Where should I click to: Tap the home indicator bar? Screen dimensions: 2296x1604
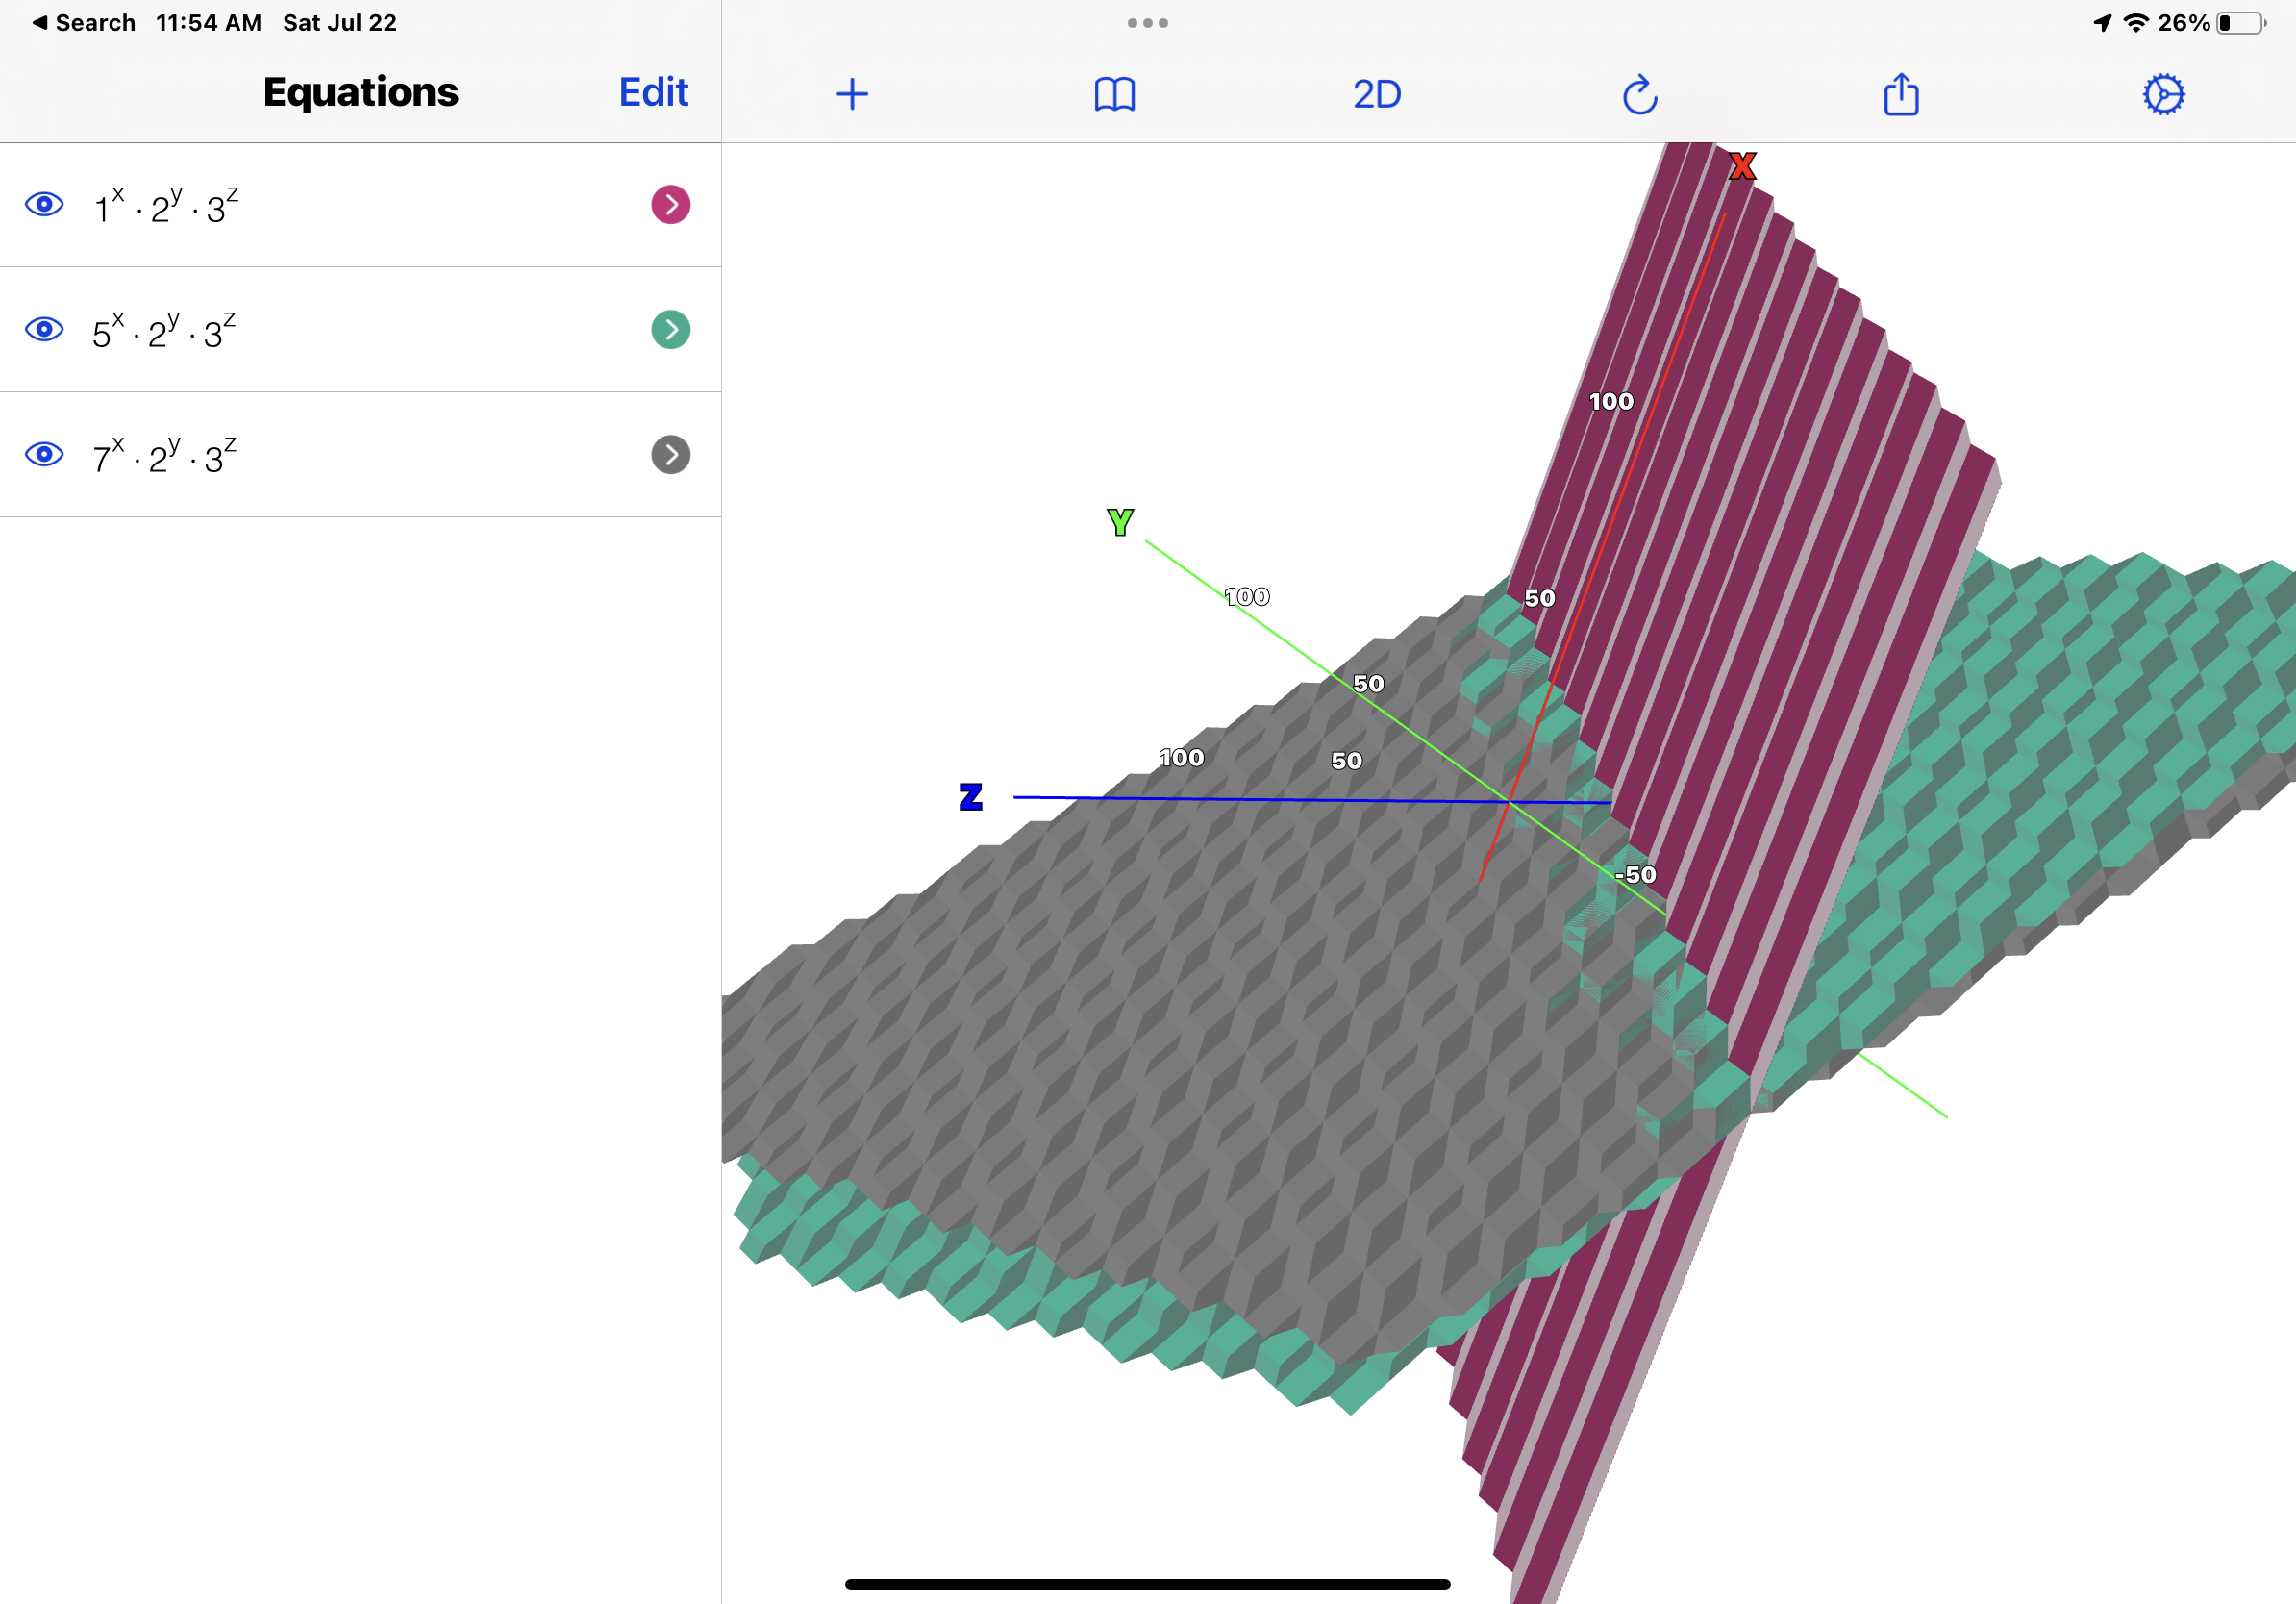[1147, 1584]
